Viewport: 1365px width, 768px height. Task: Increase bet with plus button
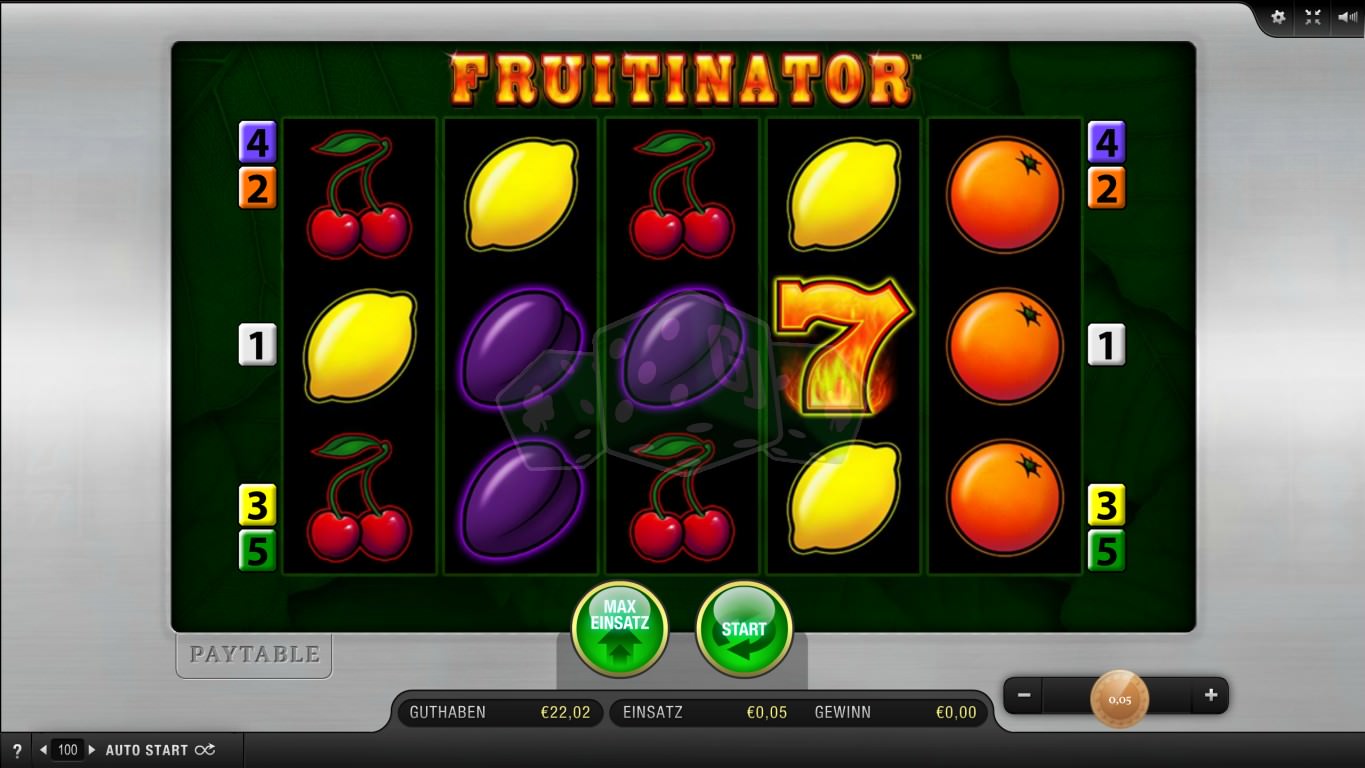[x=1211, y=695]
